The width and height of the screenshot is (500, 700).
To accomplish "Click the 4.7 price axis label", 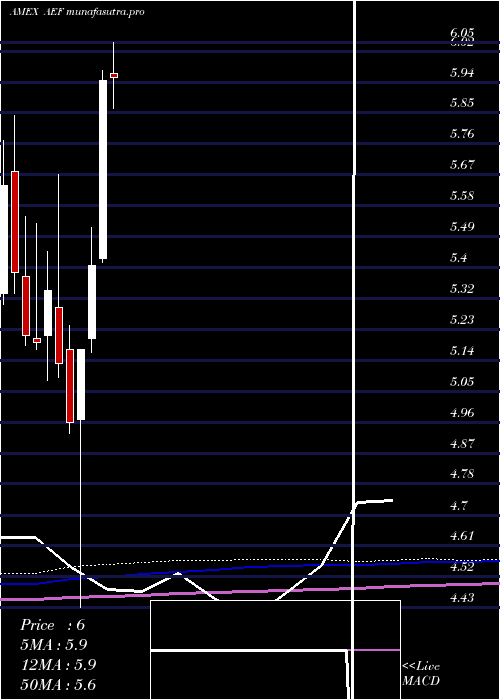I will 459,506.
